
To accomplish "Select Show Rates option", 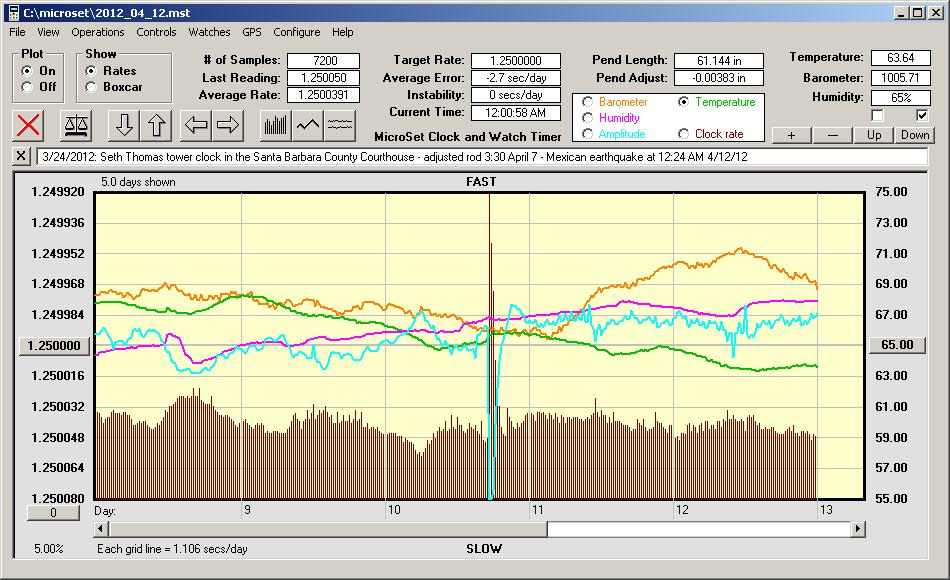I will coord(91,71).
